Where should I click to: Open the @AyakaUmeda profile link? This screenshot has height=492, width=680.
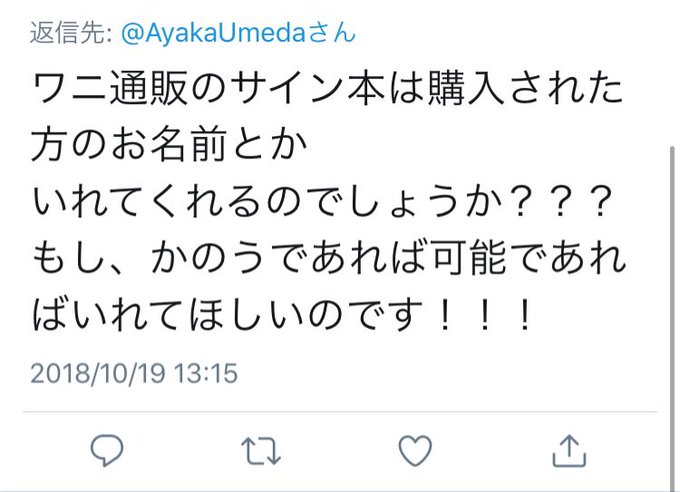pyautogui.click(x=214, y=33)
